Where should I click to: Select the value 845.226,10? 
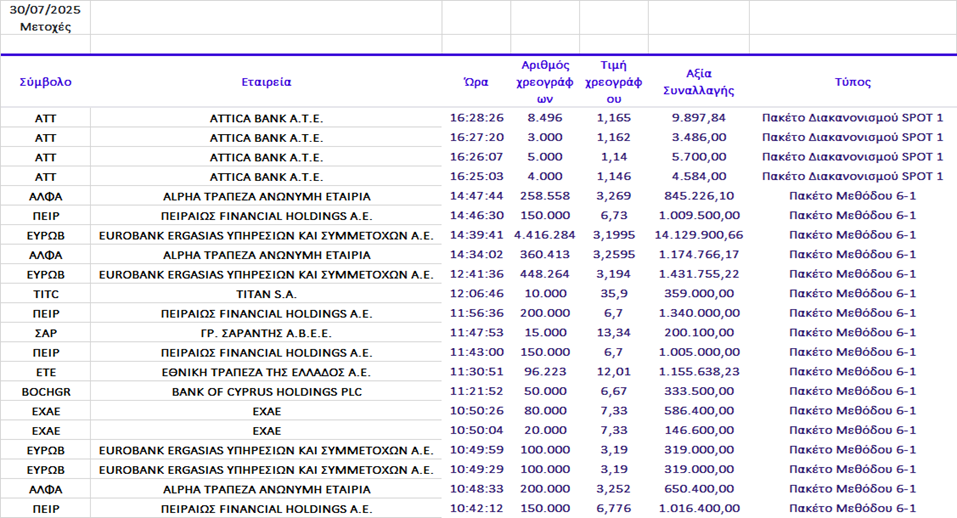click(699, 196)
